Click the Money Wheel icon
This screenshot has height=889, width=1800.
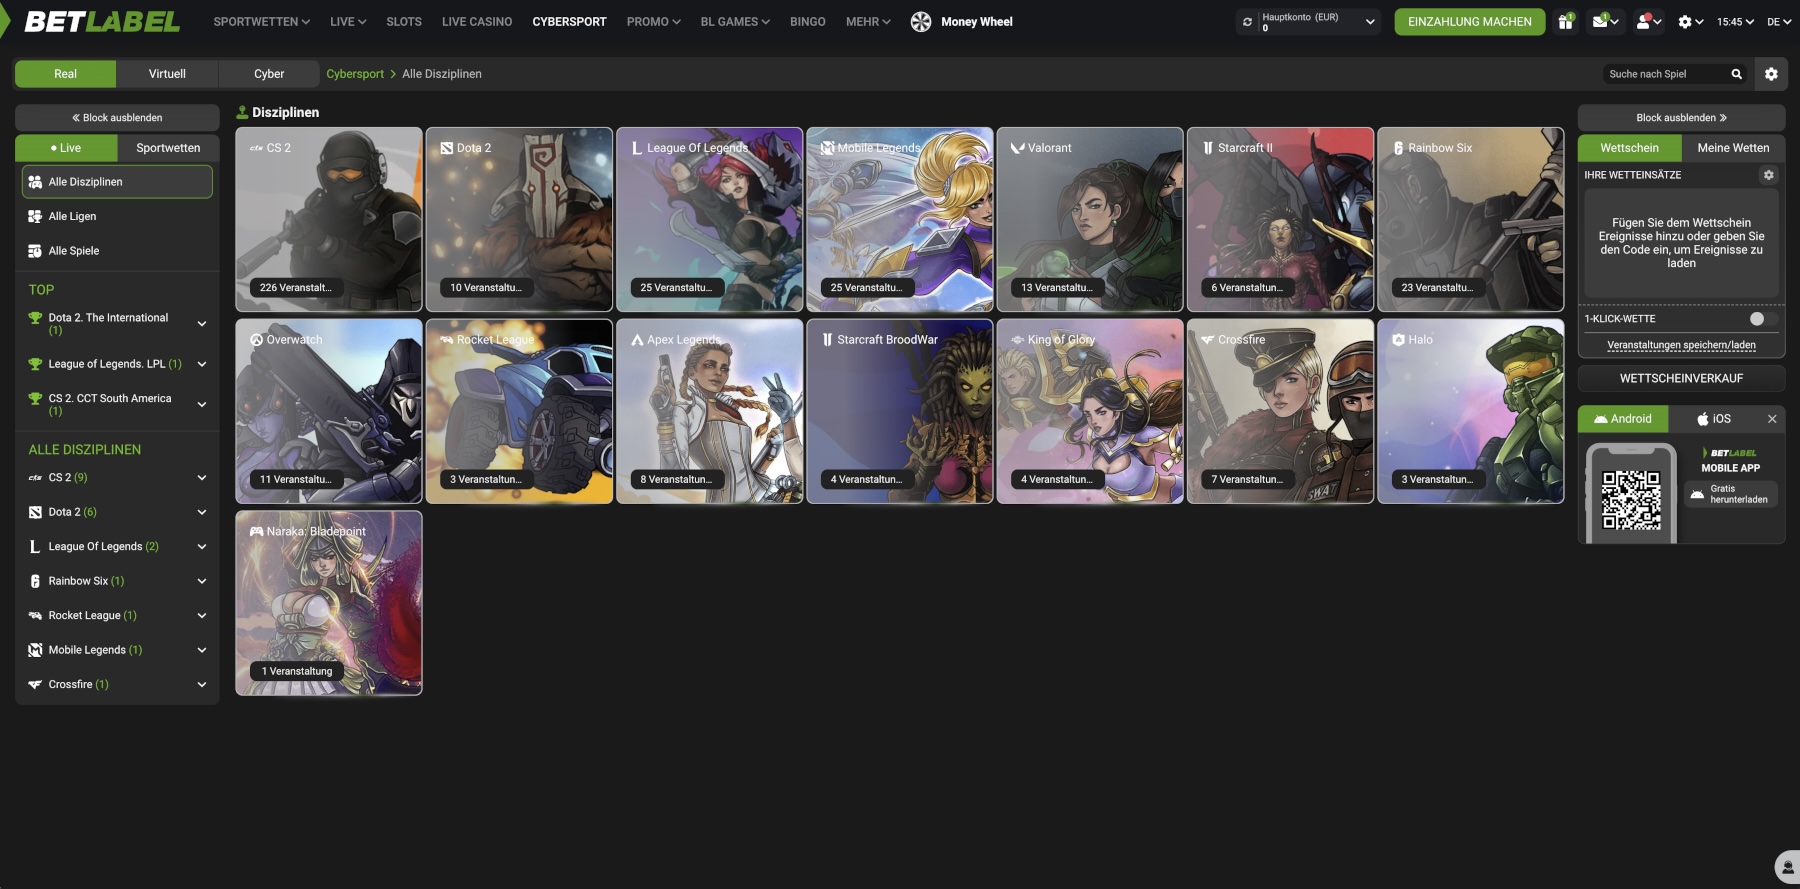click(x=921, y=22)
